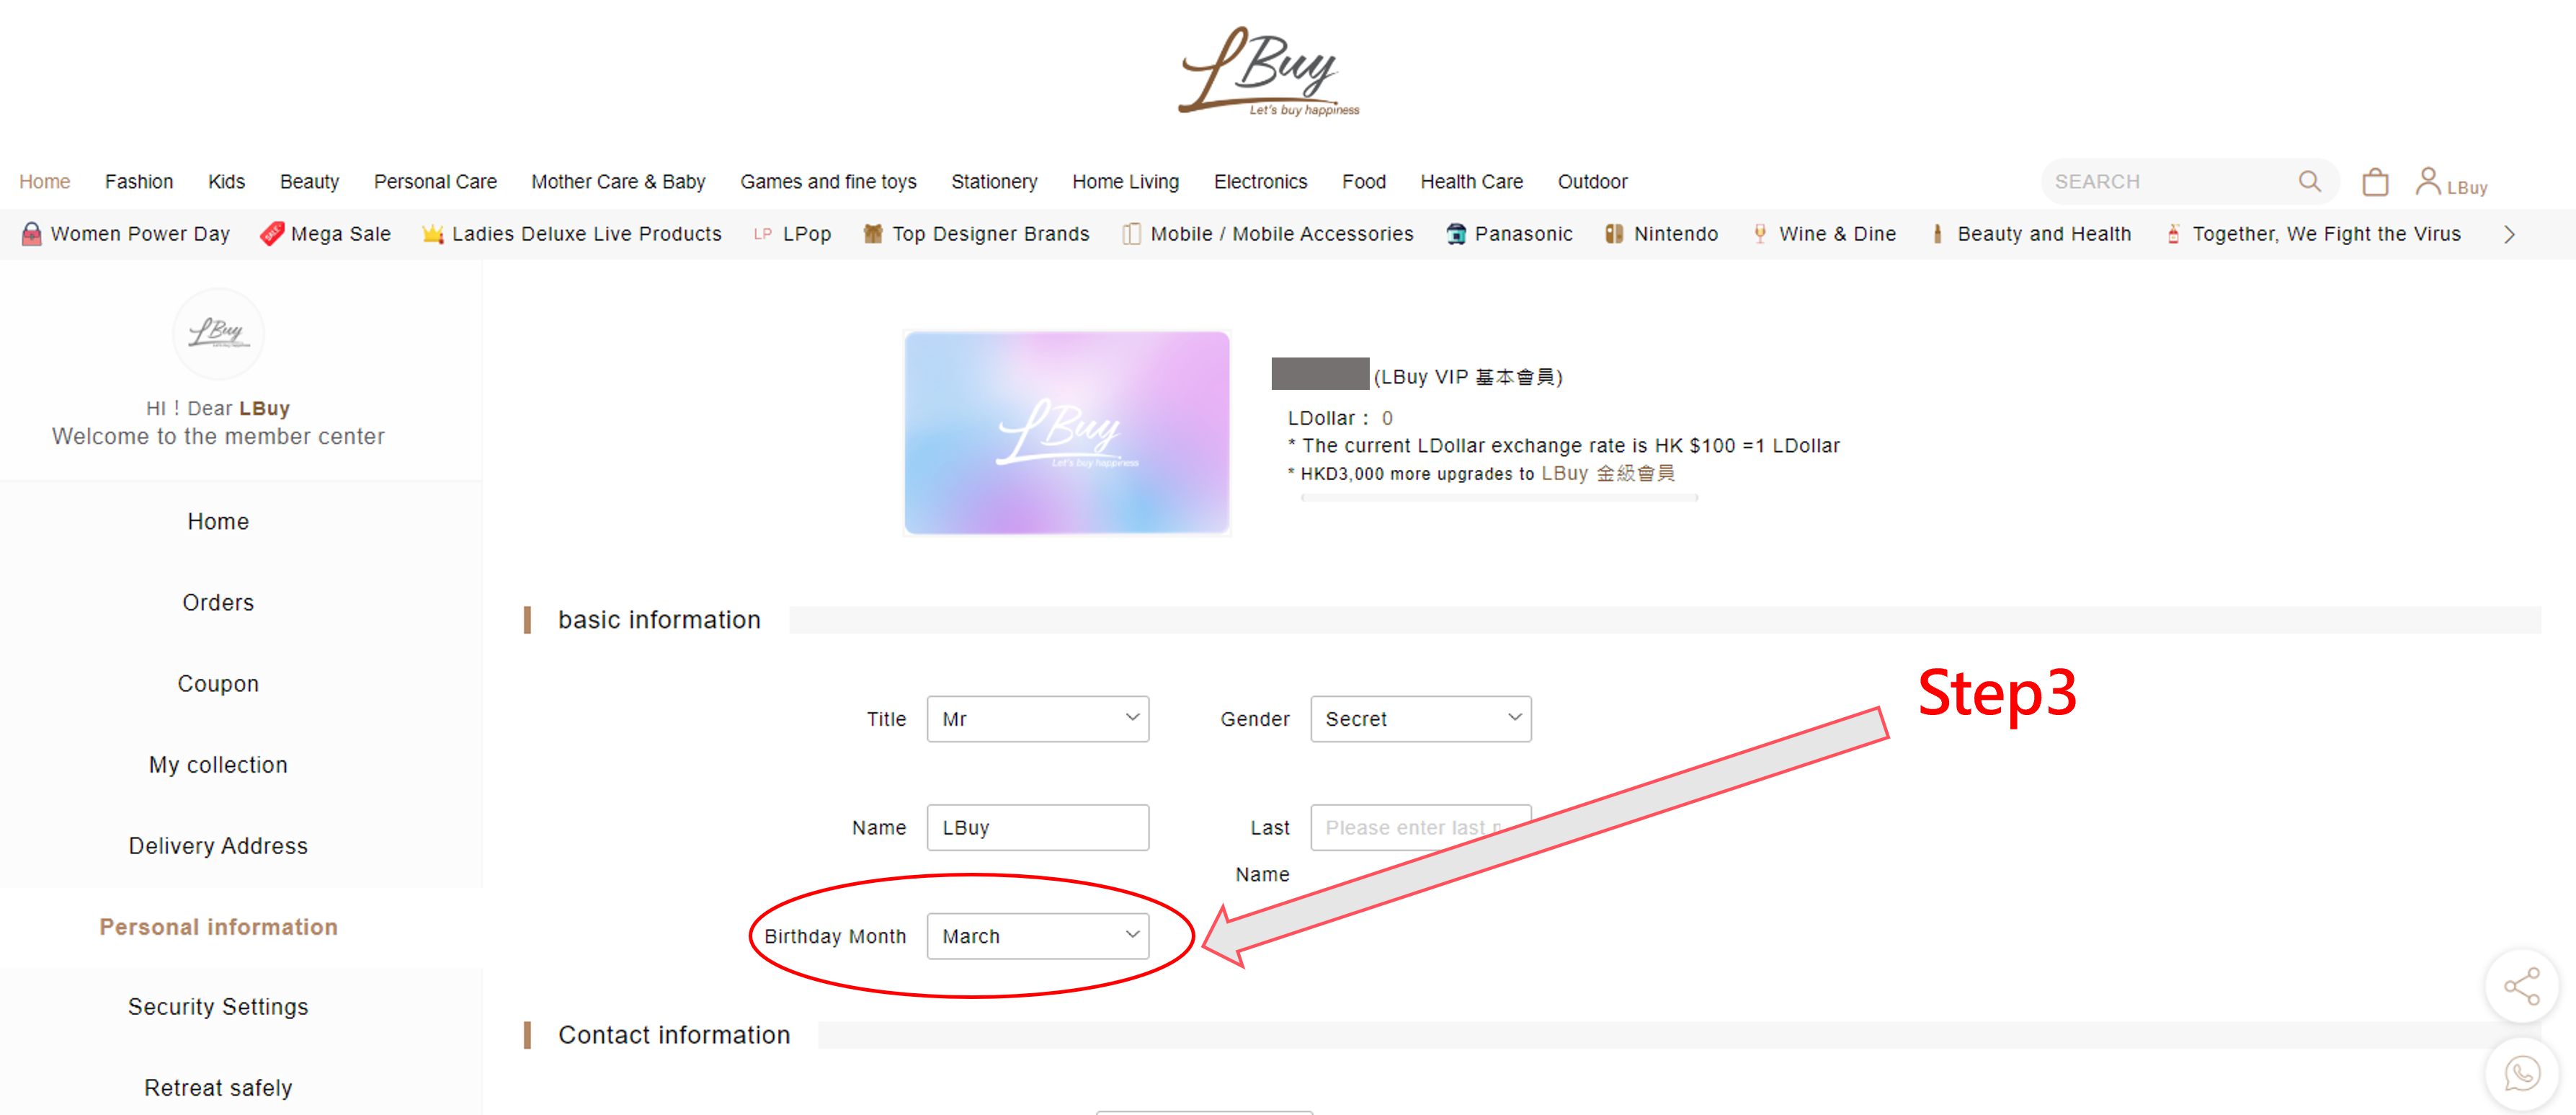Click the LBuy user account icon
2576x1115 pixels.
pyautogui.click(x=2428, y=181)
